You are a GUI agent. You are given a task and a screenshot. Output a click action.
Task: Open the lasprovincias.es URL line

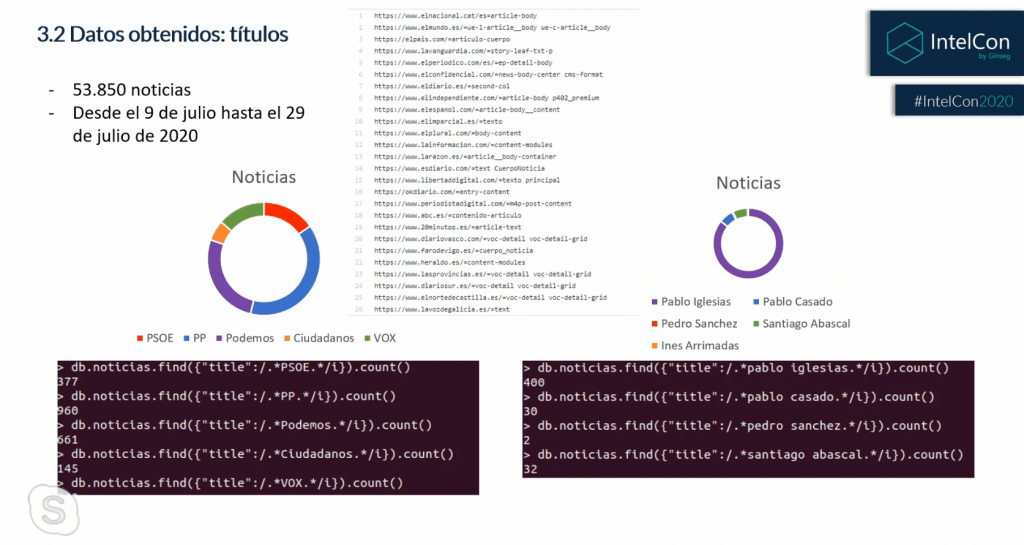pos(482,274)
